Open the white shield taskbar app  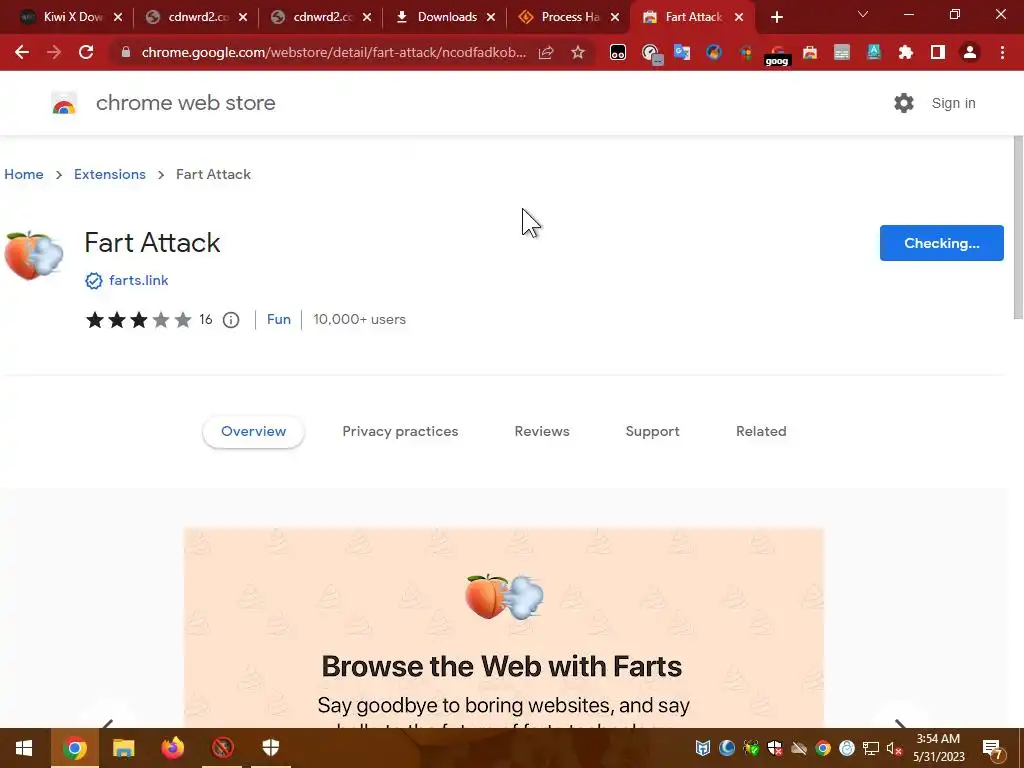[271, 748]
